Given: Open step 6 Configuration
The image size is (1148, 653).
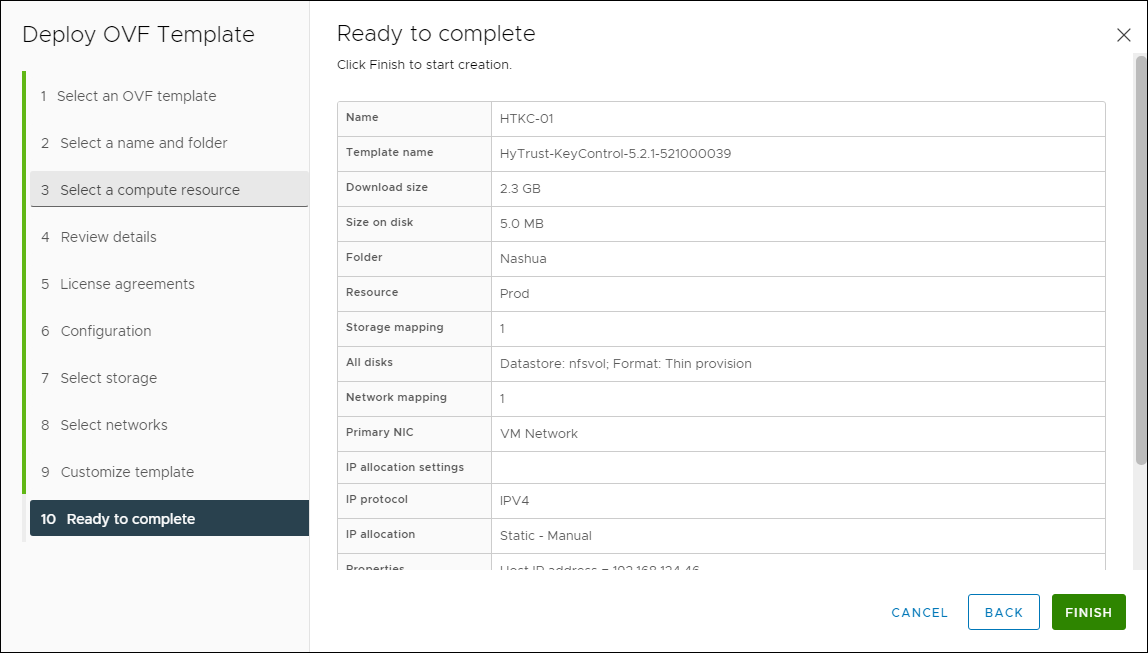Looking at the screenshot, I should click(169, 331).
